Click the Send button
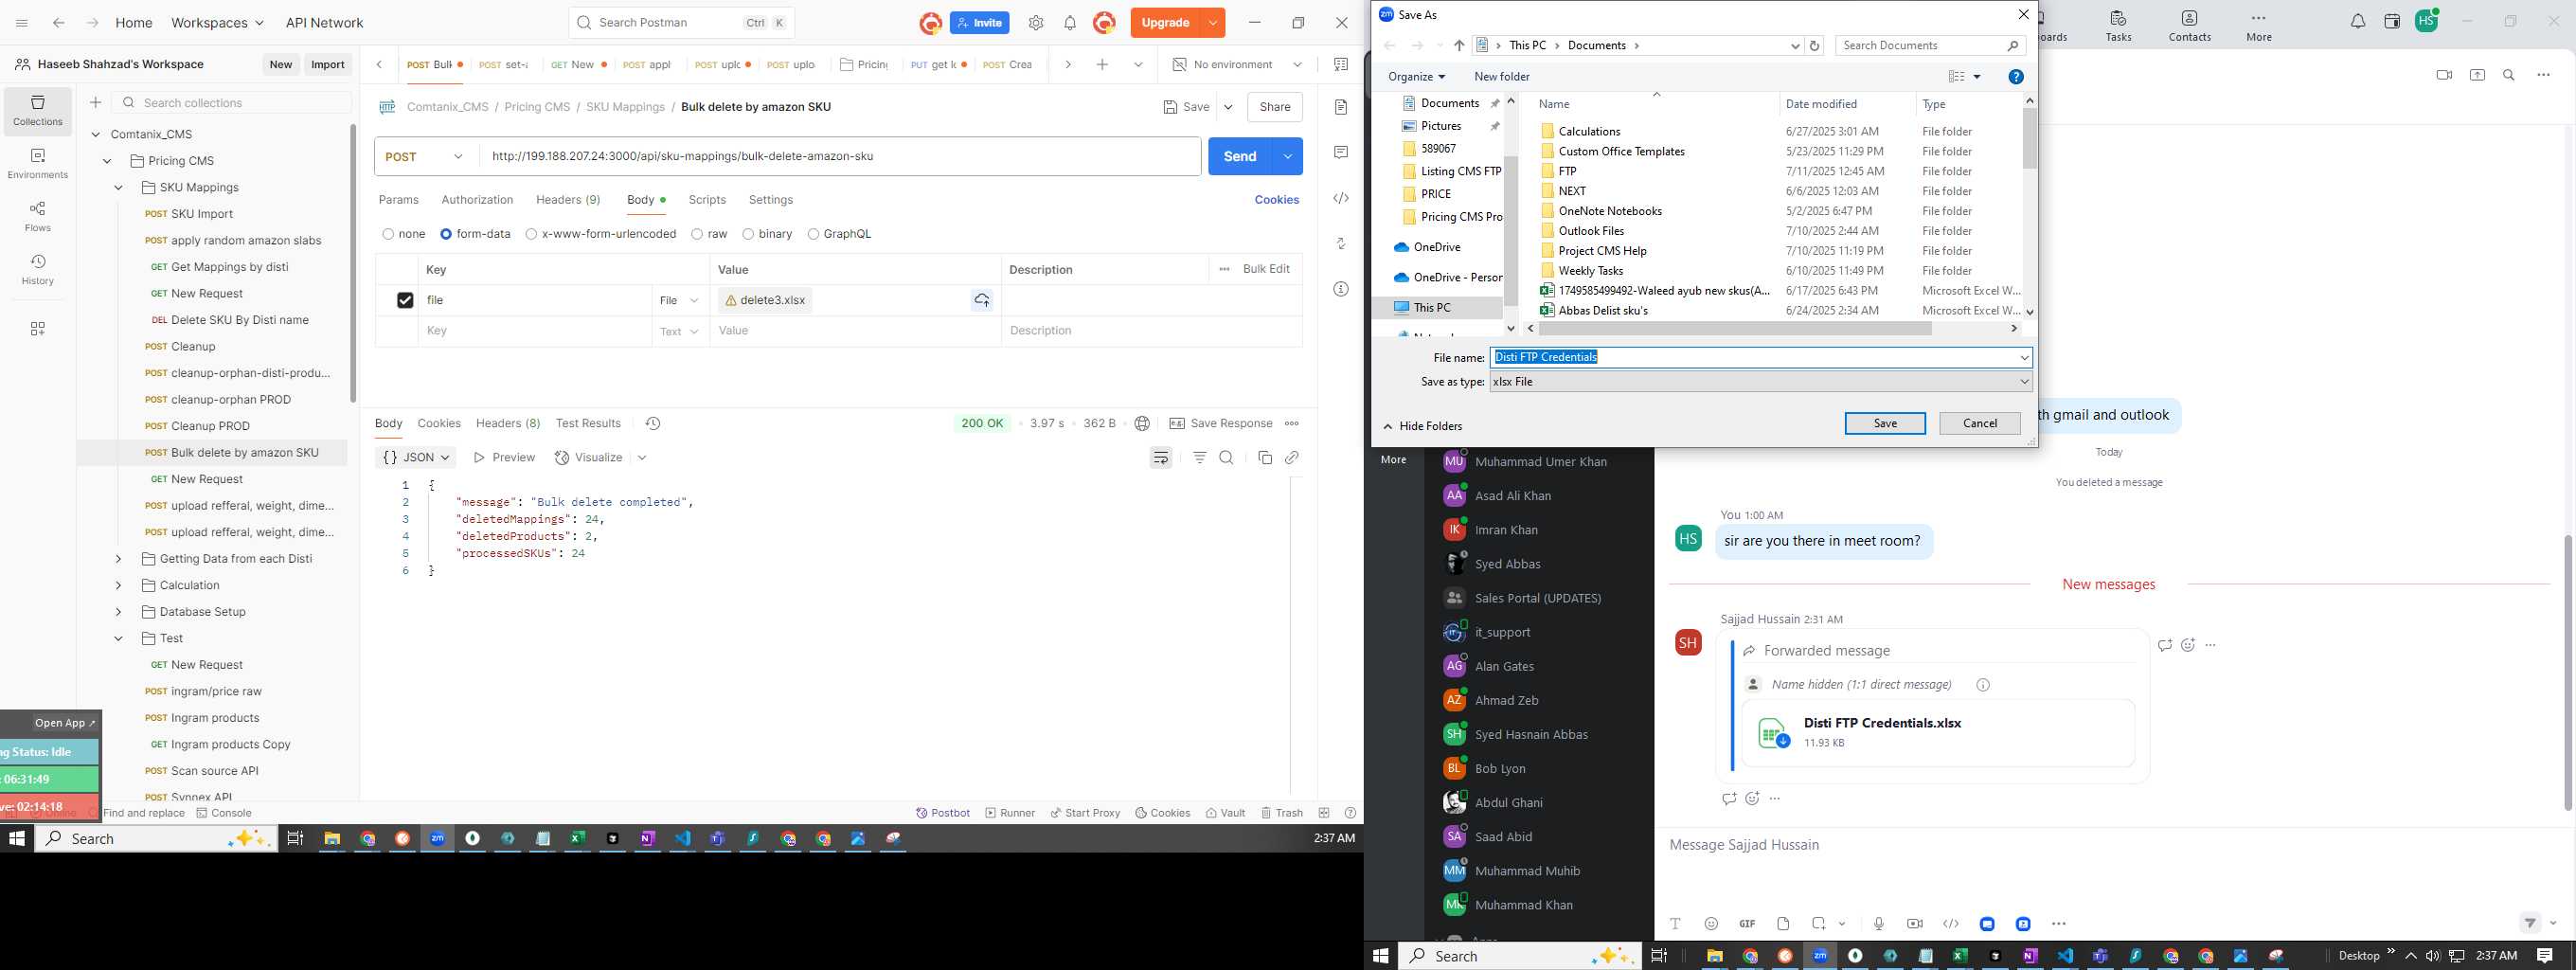This screenshot has height=970, width=2576. click(x=1240, y=156)
